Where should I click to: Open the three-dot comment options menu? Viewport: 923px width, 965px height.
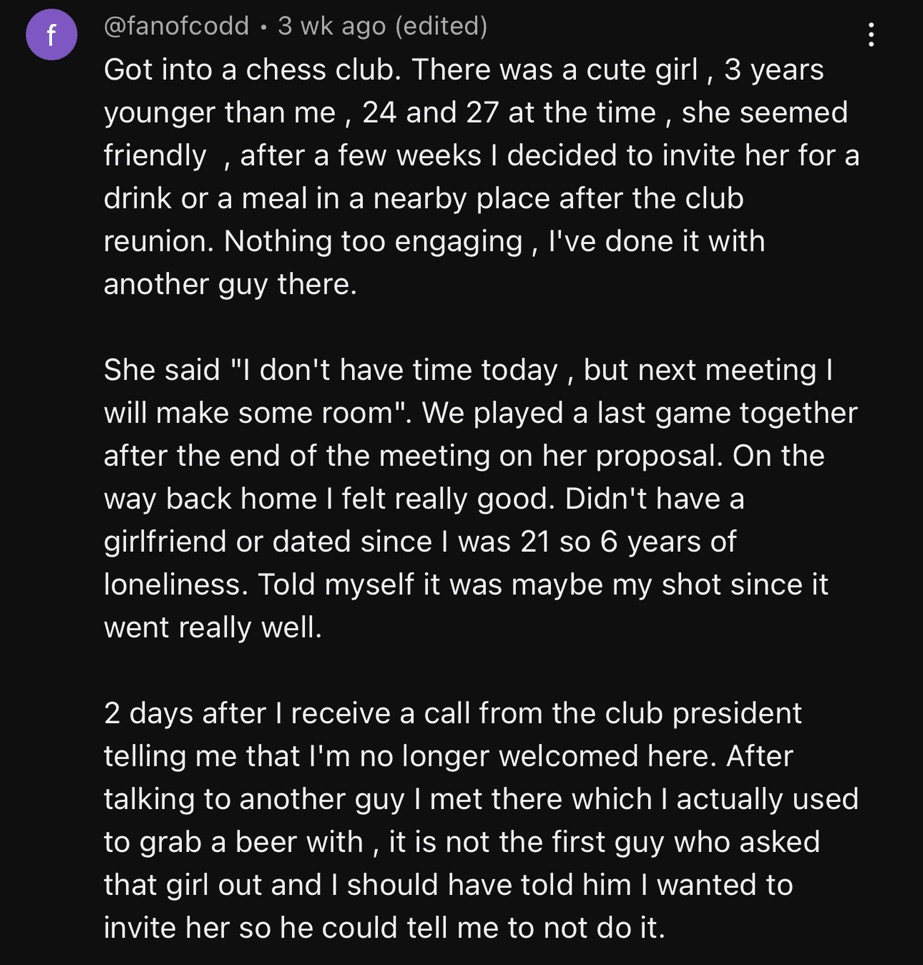[x=871, y=36]
